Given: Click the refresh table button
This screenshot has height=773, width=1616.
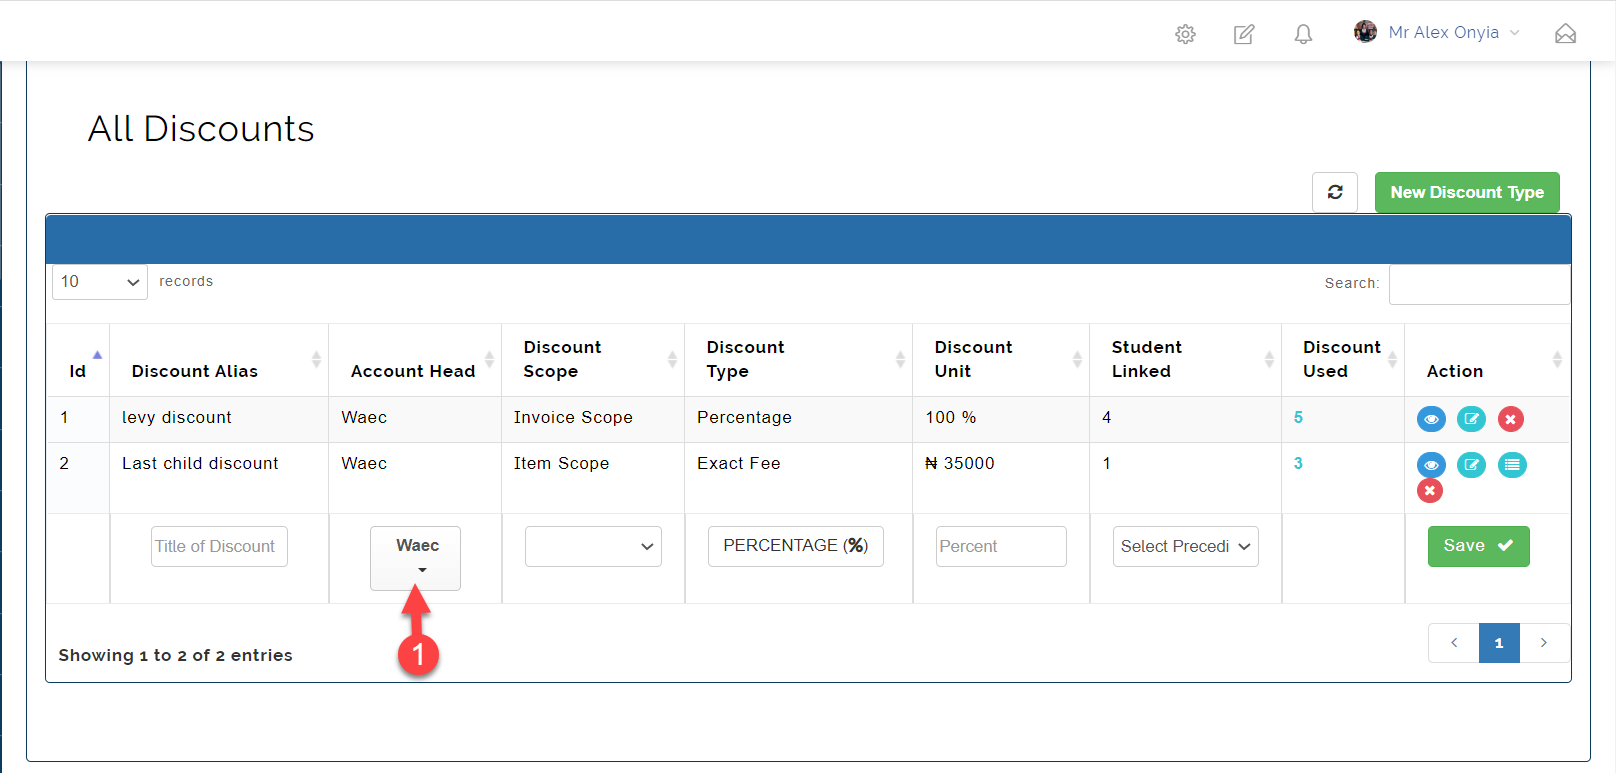Looking at the screenshot, I should 1335,192.
